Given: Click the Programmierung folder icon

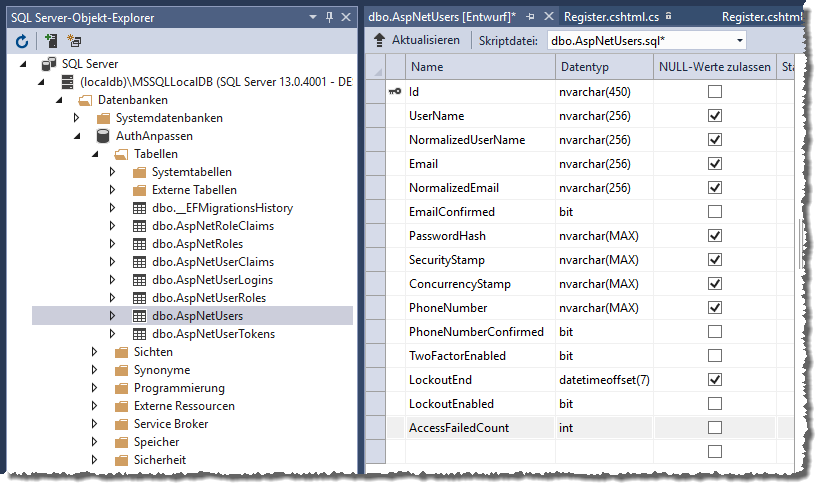Looking at the screenshot, I should (121, 388).
